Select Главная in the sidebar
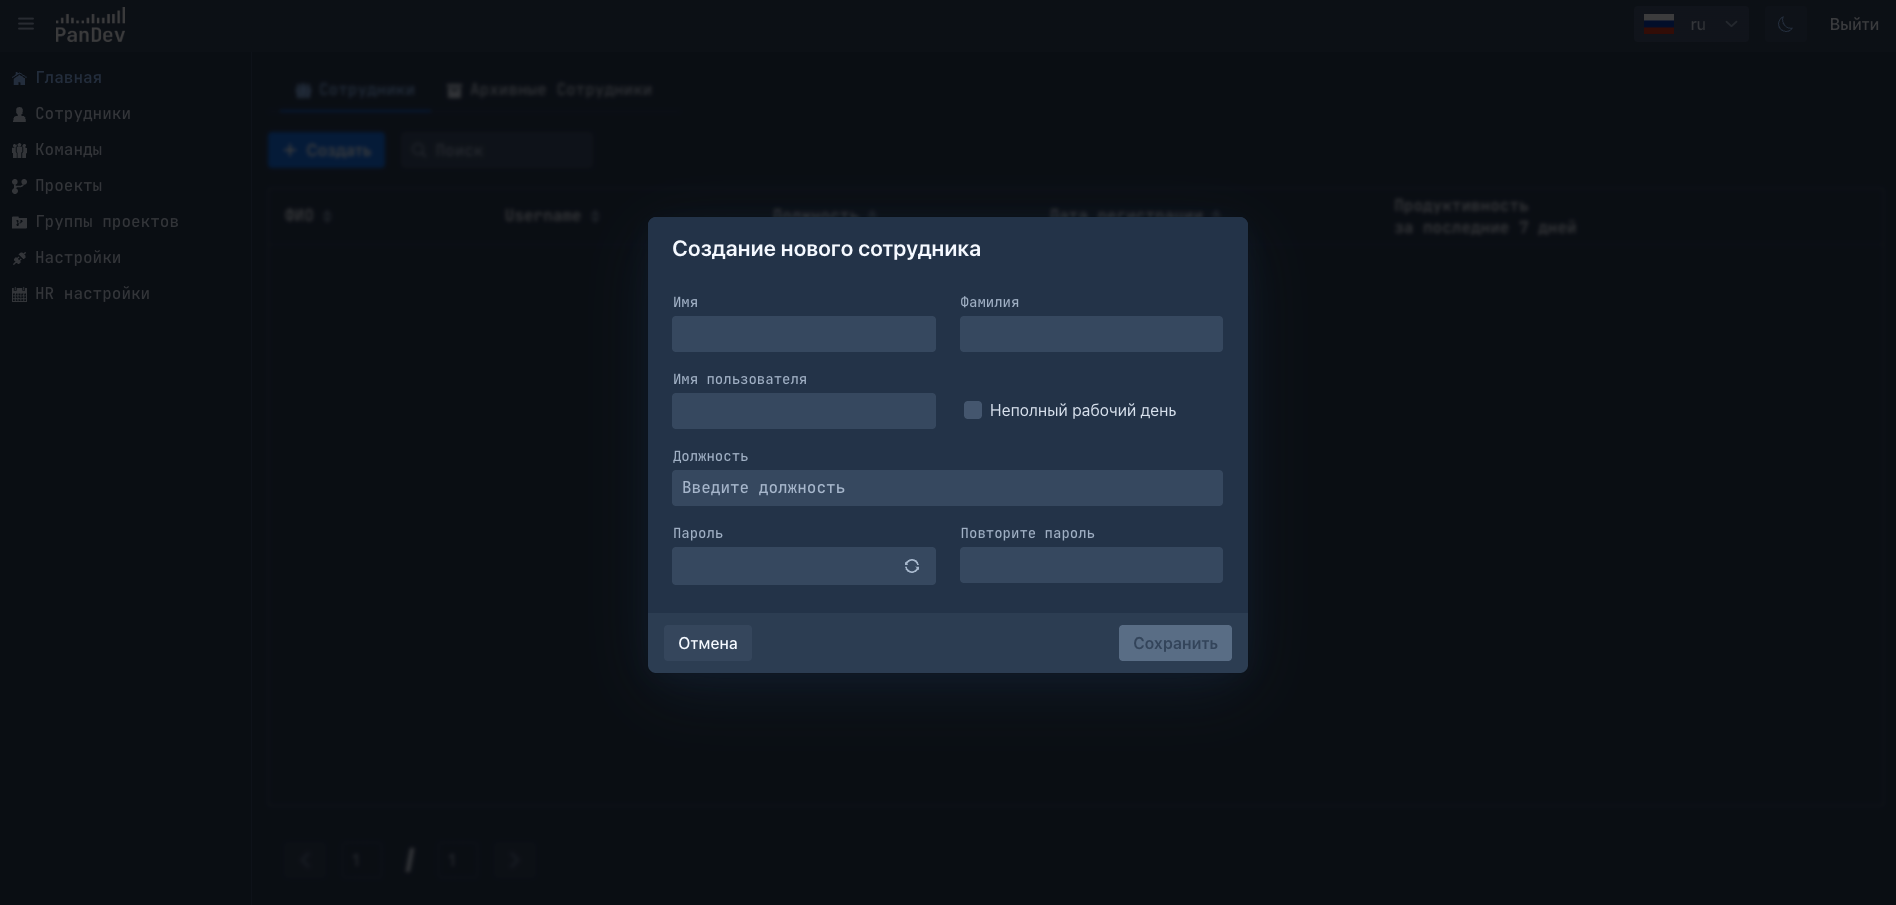 click(x=68, y=77)
